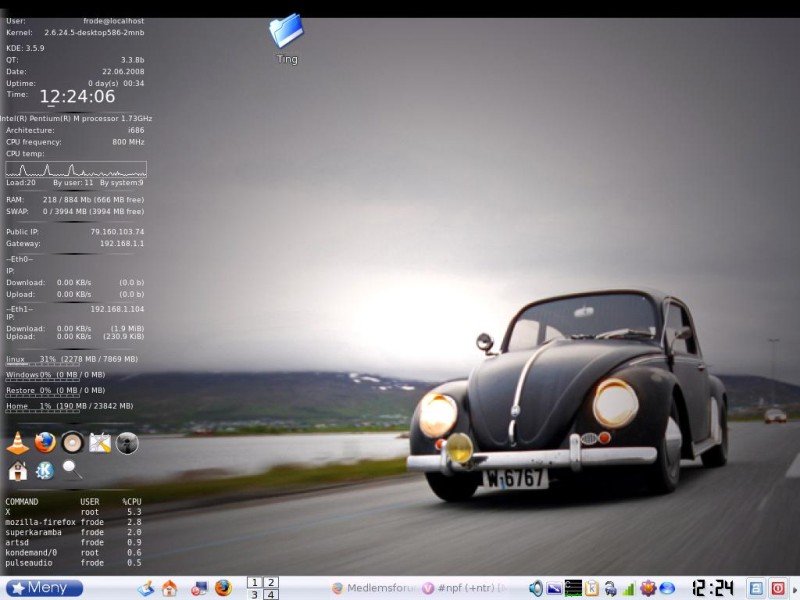Click the CPU load graph in system monitor
The height and width of the screenshot is (600, 800).
click(x=76, y=169)
